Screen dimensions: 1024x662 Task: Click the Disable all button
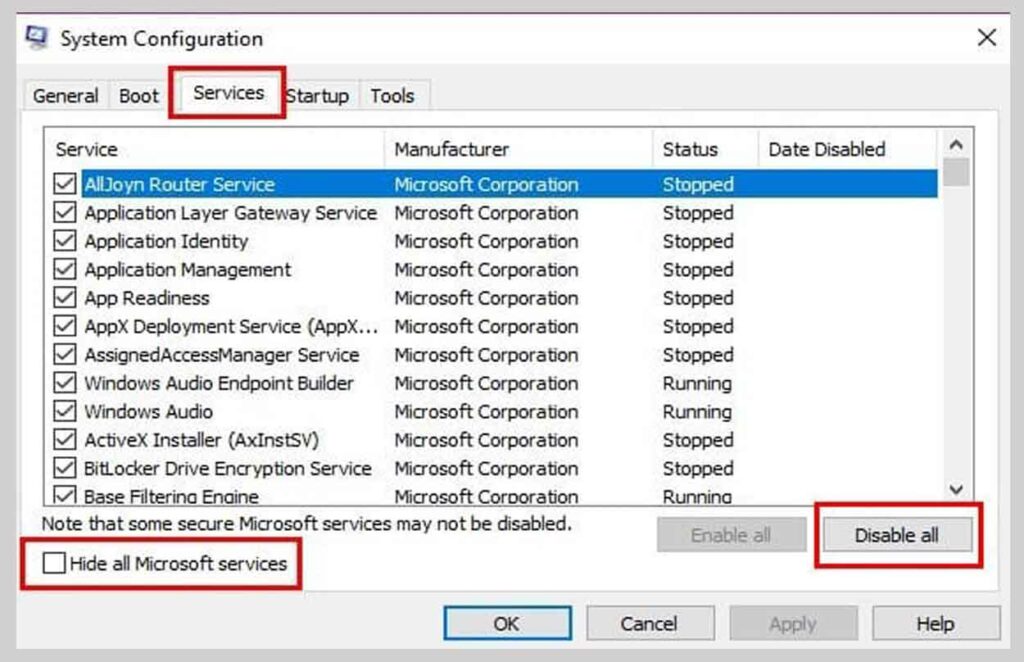coord(897,534)
